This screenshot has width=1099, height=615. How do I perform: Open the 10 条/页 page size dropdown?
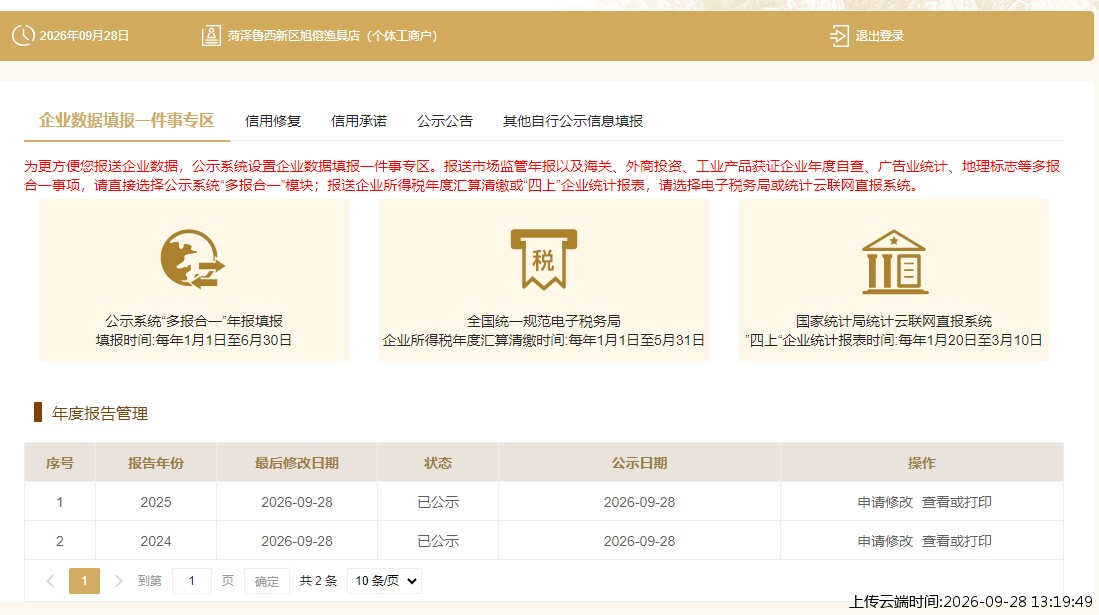point(384,581)
